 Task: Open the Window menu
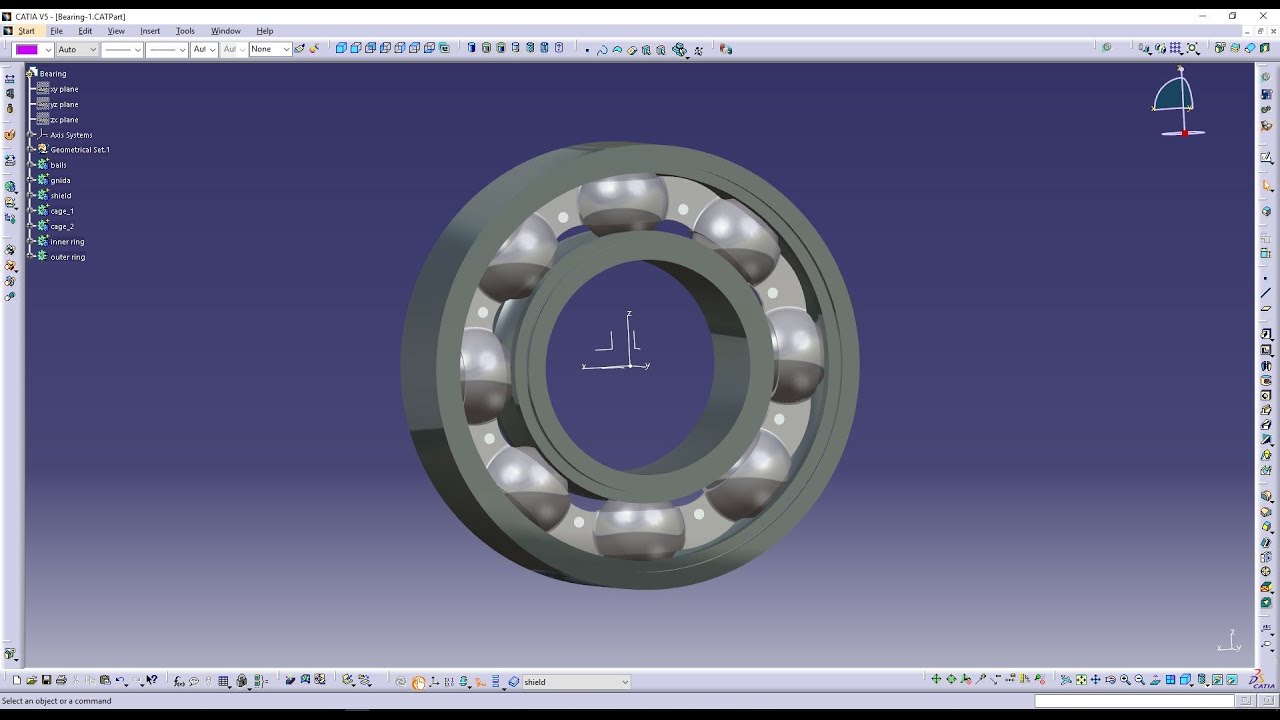click(226, 31)
